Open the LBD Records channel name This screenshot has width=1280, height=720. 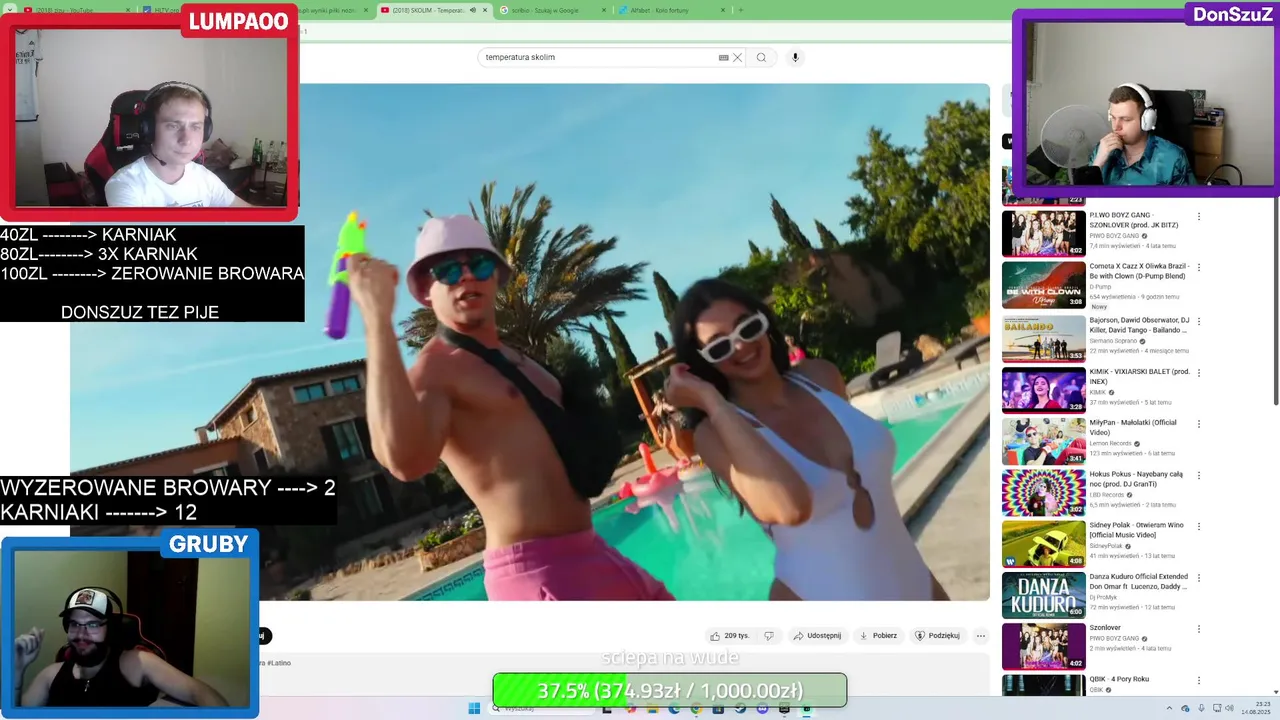tap(1107, 494)
